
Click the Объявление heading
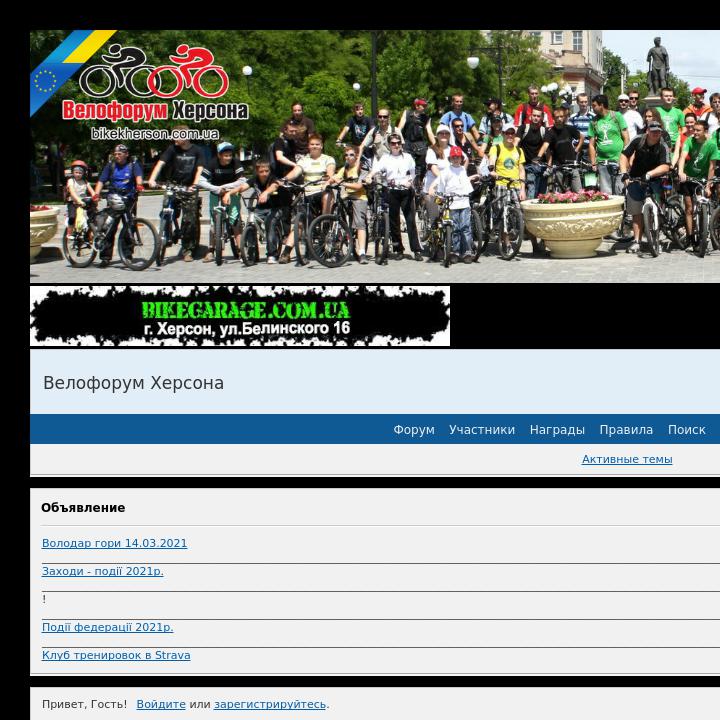(83, 508)
